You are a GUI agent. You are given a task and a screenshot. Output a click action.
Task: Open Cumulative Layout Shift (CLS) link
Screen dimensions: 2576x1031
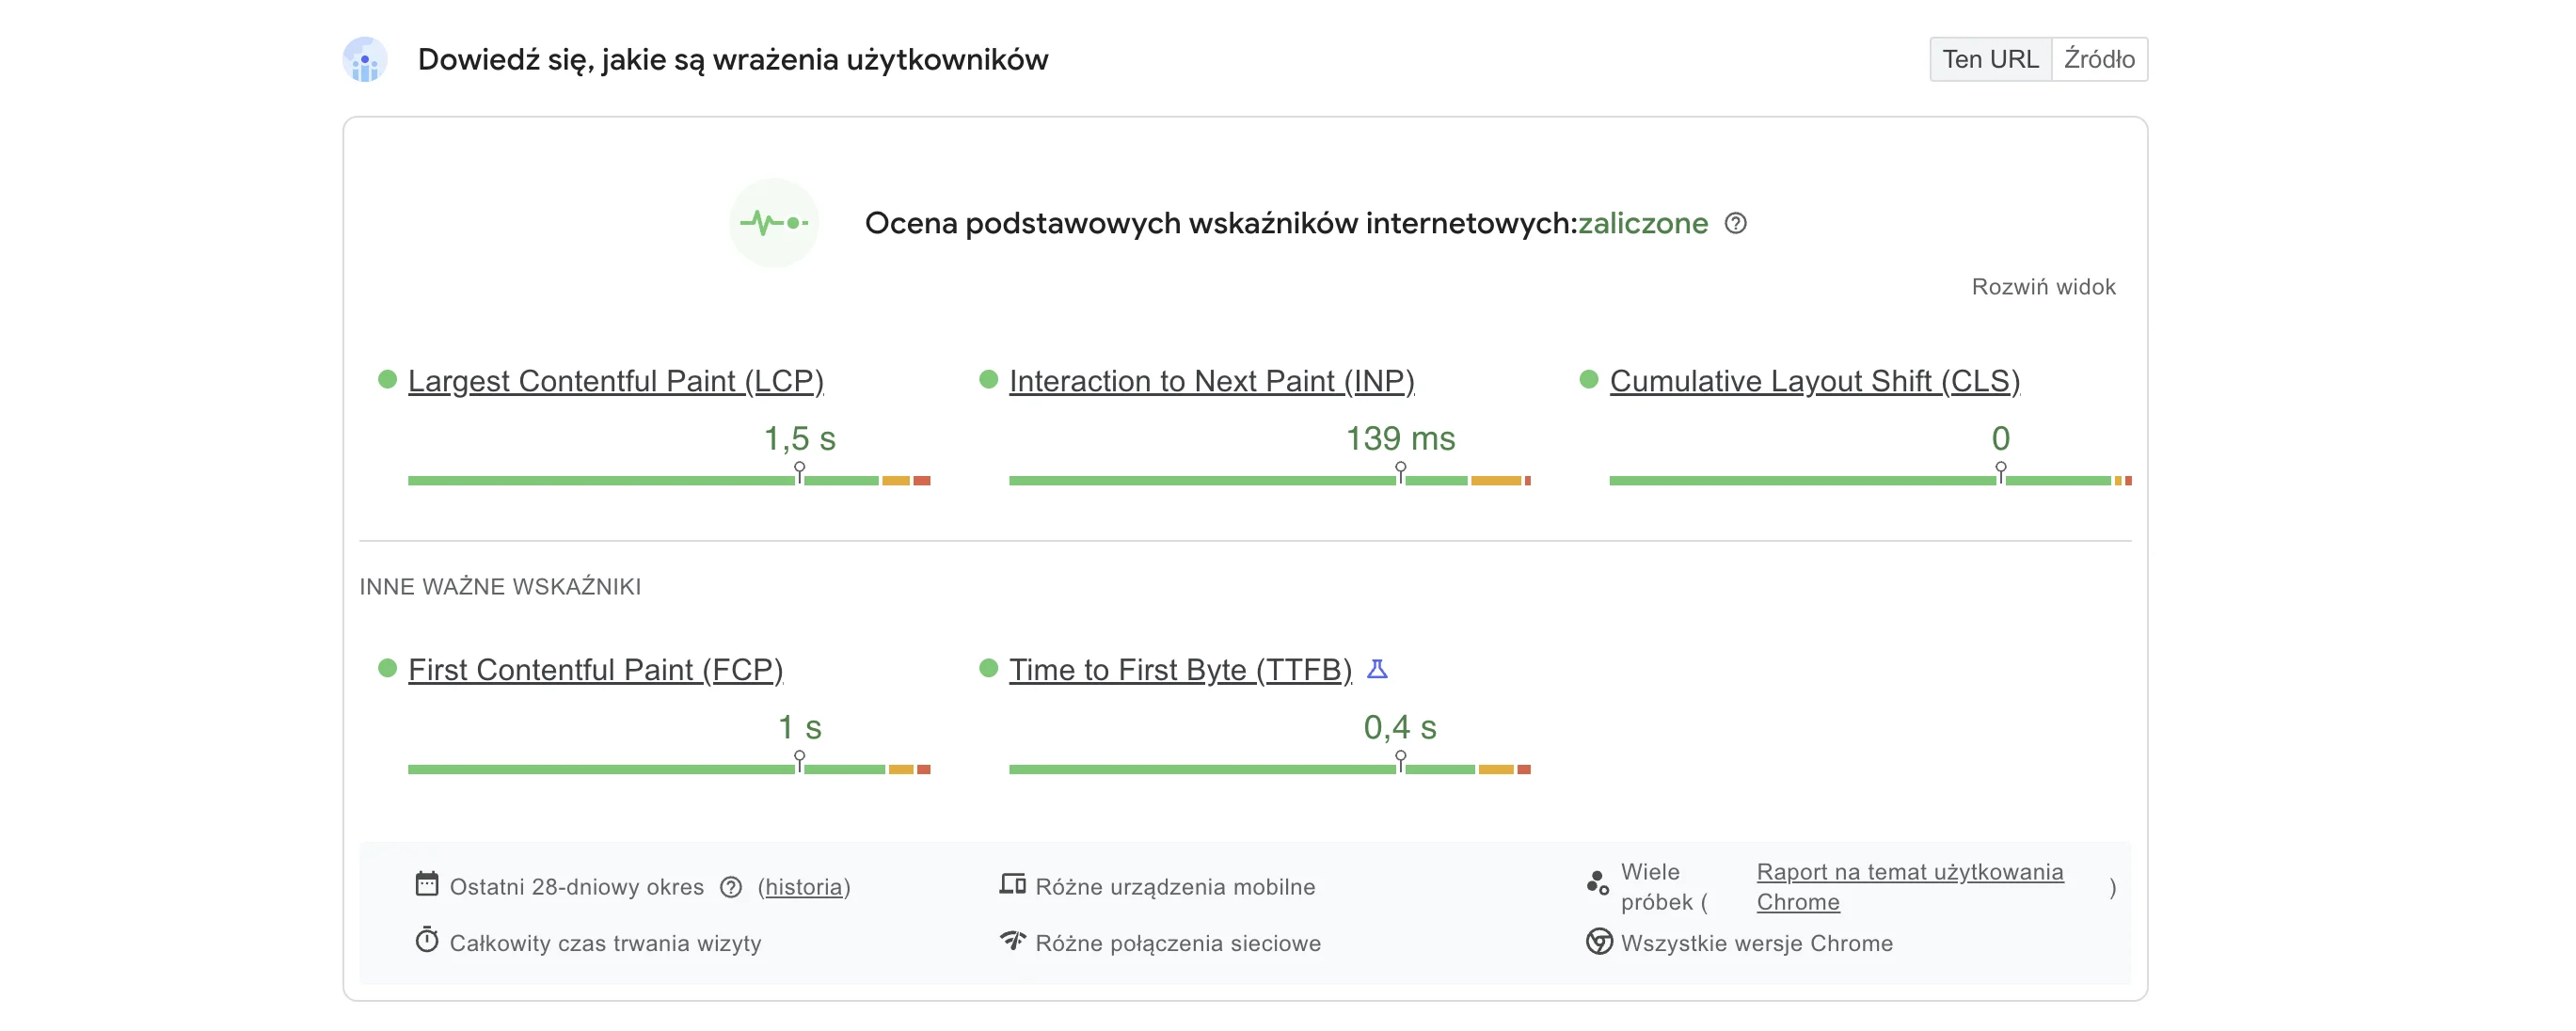[1815, 381]
